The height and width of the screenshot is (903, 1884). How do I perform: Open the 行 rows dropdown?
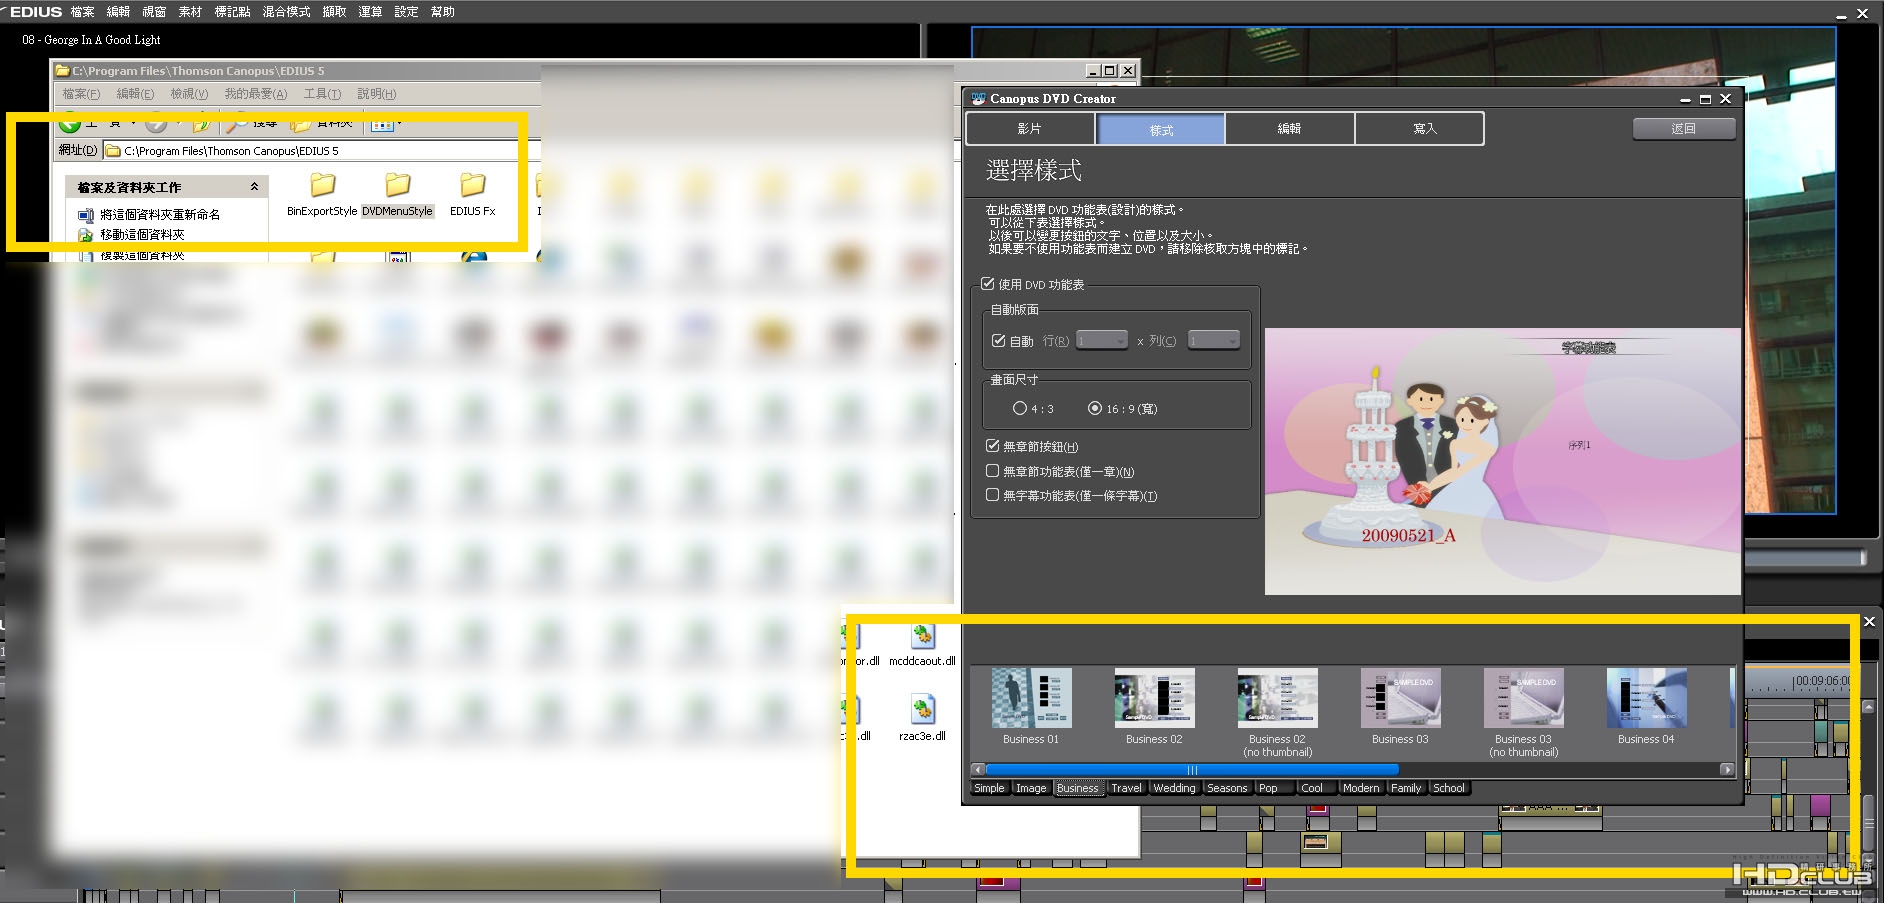pyautogui.click(x=1101, y=341)
